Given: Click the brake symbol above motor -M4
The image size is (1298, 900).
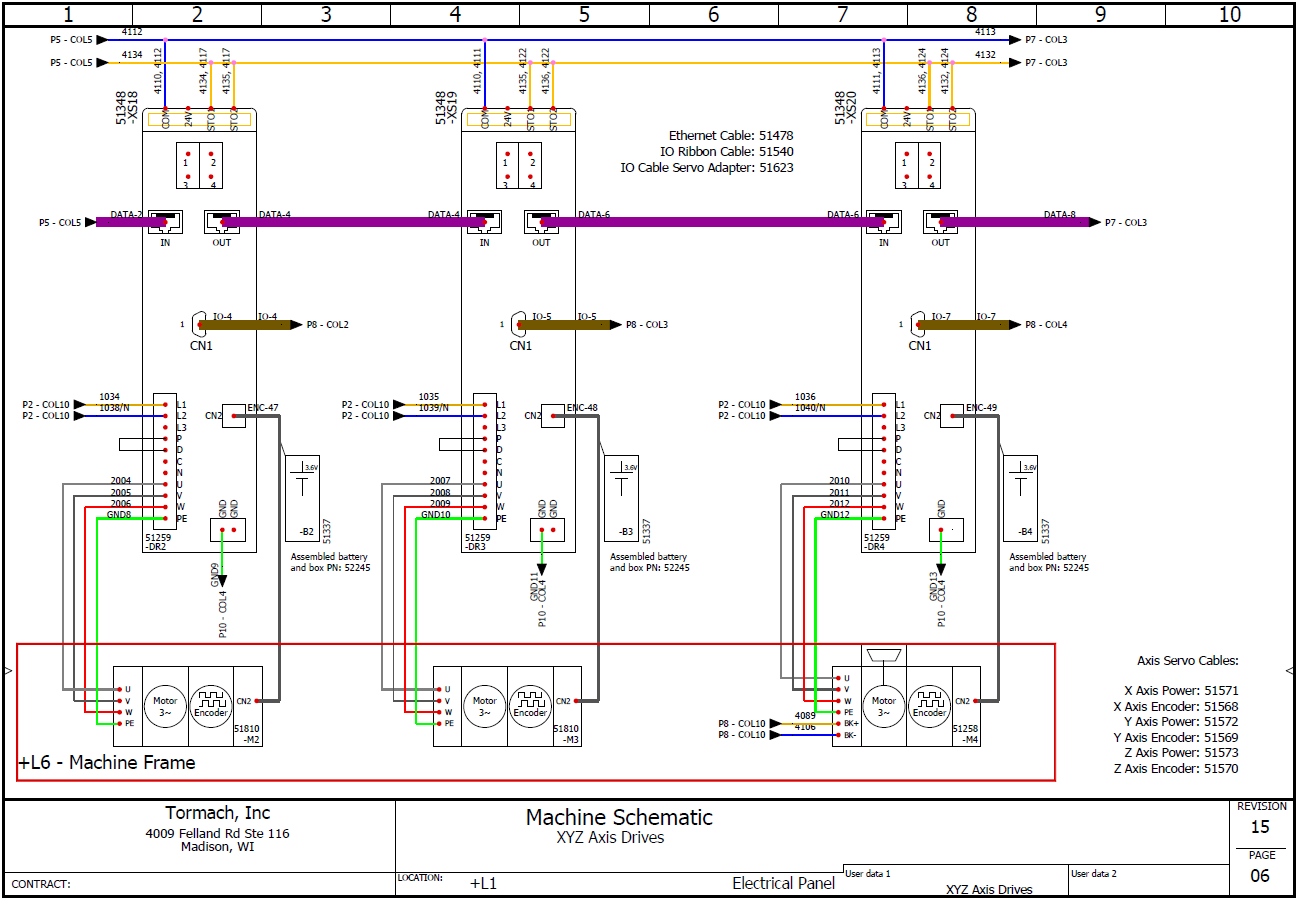Looking at the screenshot, I should tap(884, 656).
